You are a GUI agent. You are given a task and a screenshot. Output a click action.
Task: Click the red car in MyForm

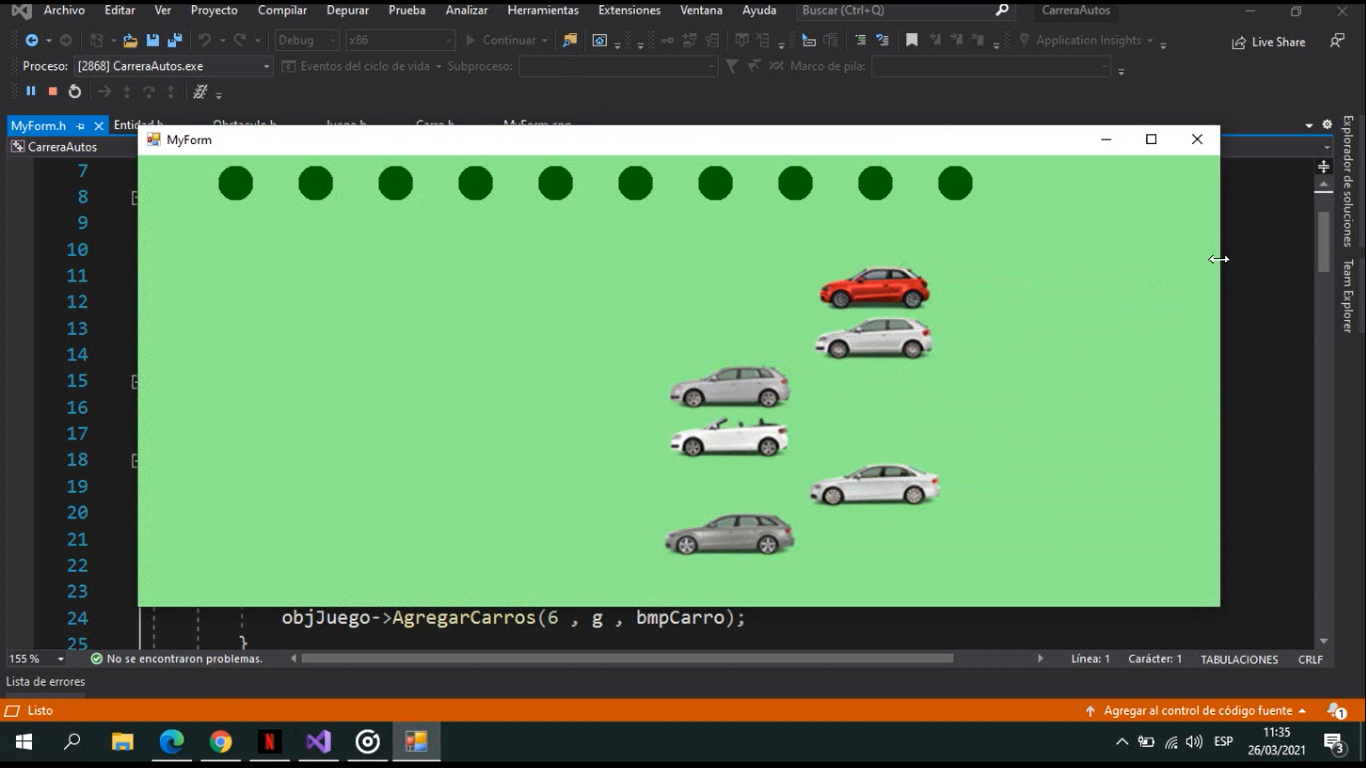(x=874, y=288)
